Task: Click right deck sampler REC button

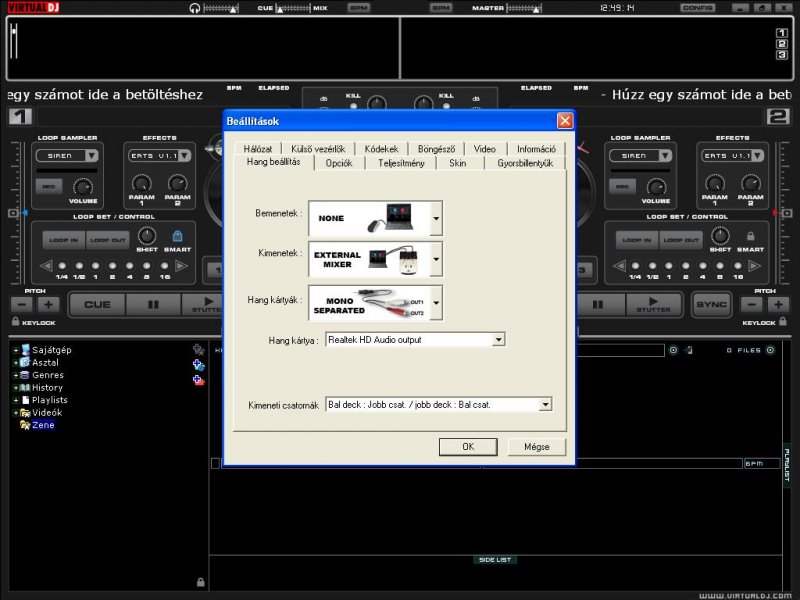Action: 622,187
